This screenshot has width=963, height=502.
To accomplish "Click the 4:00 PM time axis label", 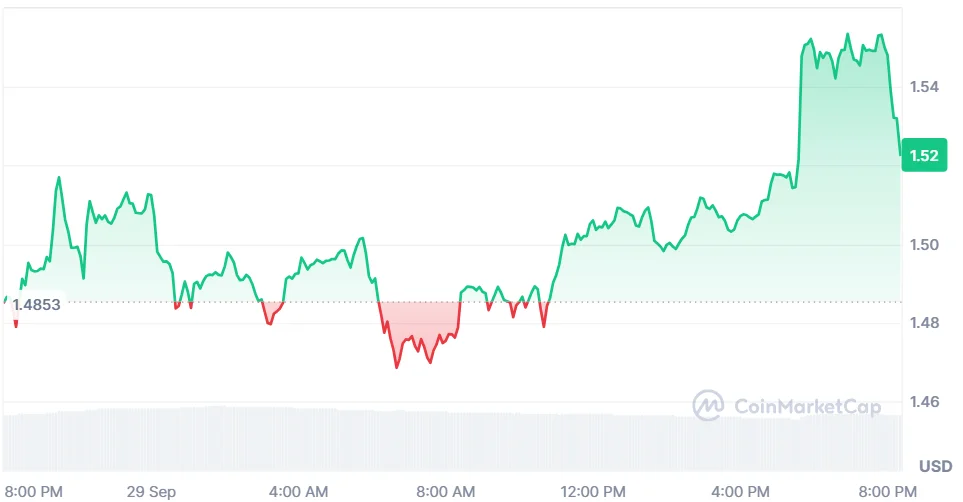I will click(x=740, y=492).
